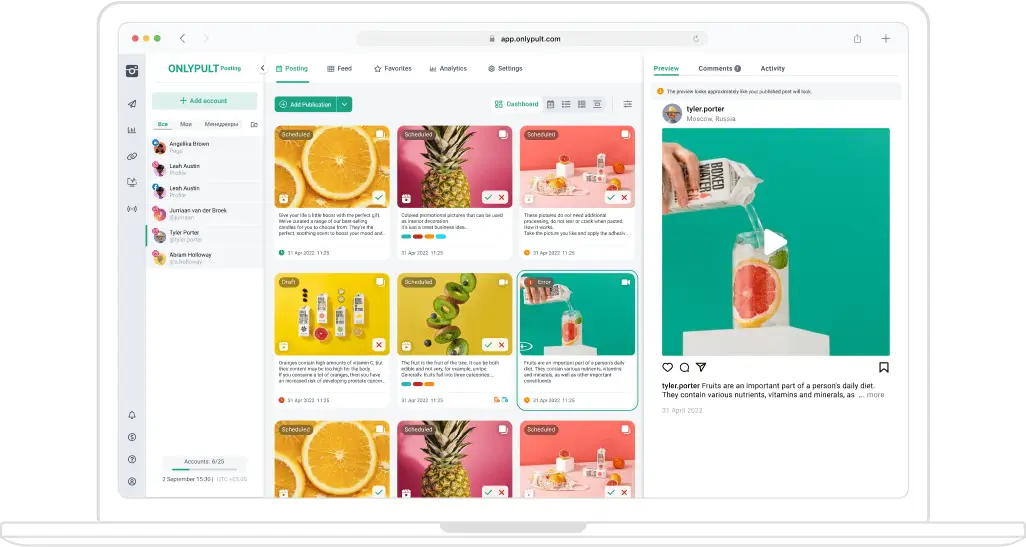Open the link icon in left sidebar
The height and width of the screenshot is (547, 1026).
pyautogui.click(x=132, y=156)
